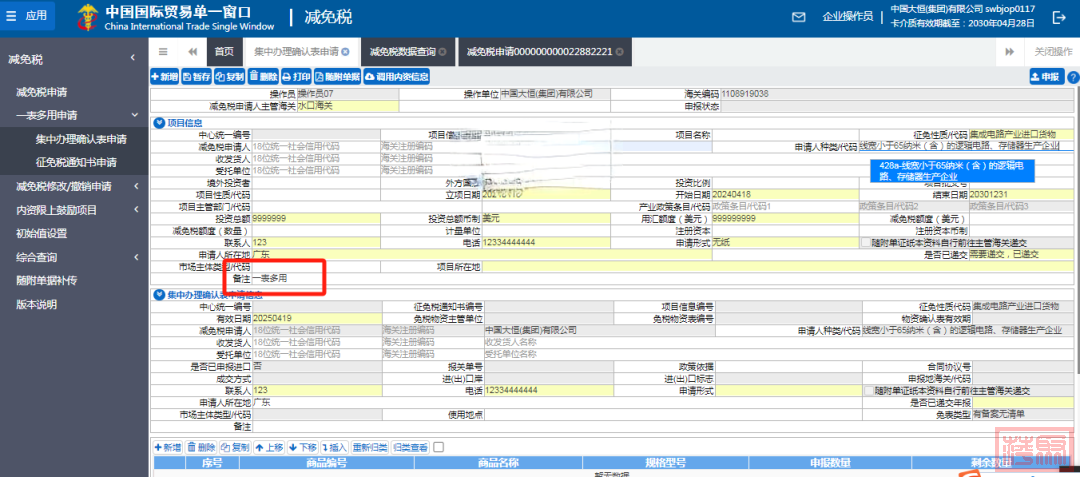Collapse the 项目信息 section
This screenshot has height=477, width=1080.
[159, 123]
